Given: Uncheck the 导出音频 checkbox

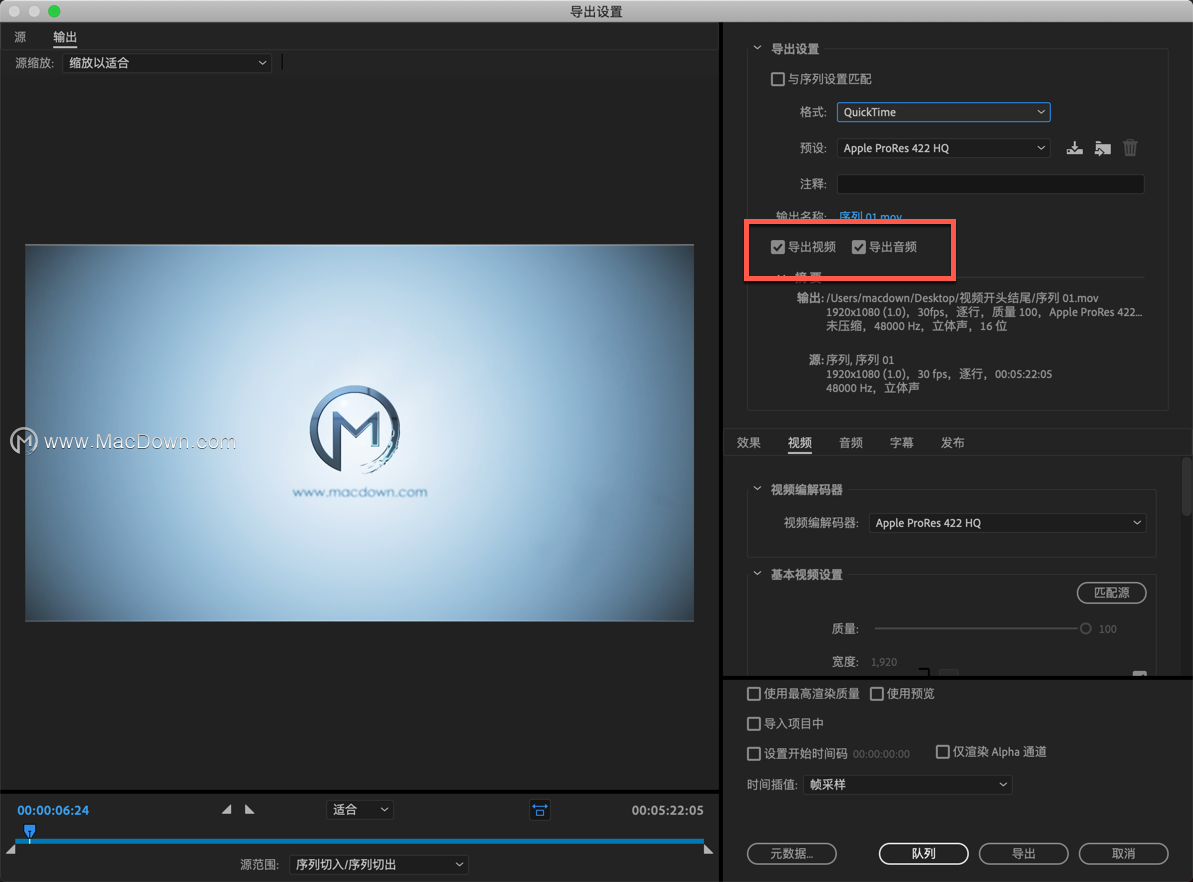Looking at the screenshot, I should point(859,247).
